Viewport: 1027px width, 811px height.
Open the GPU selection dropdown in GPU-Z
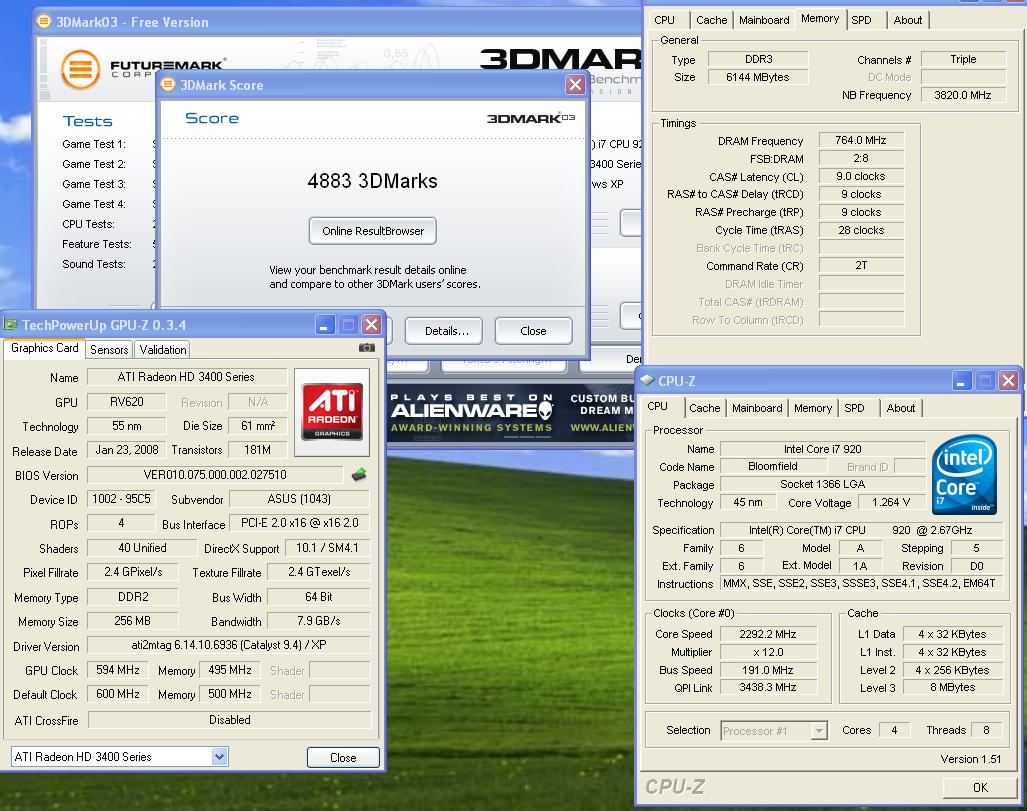(219, 757)
